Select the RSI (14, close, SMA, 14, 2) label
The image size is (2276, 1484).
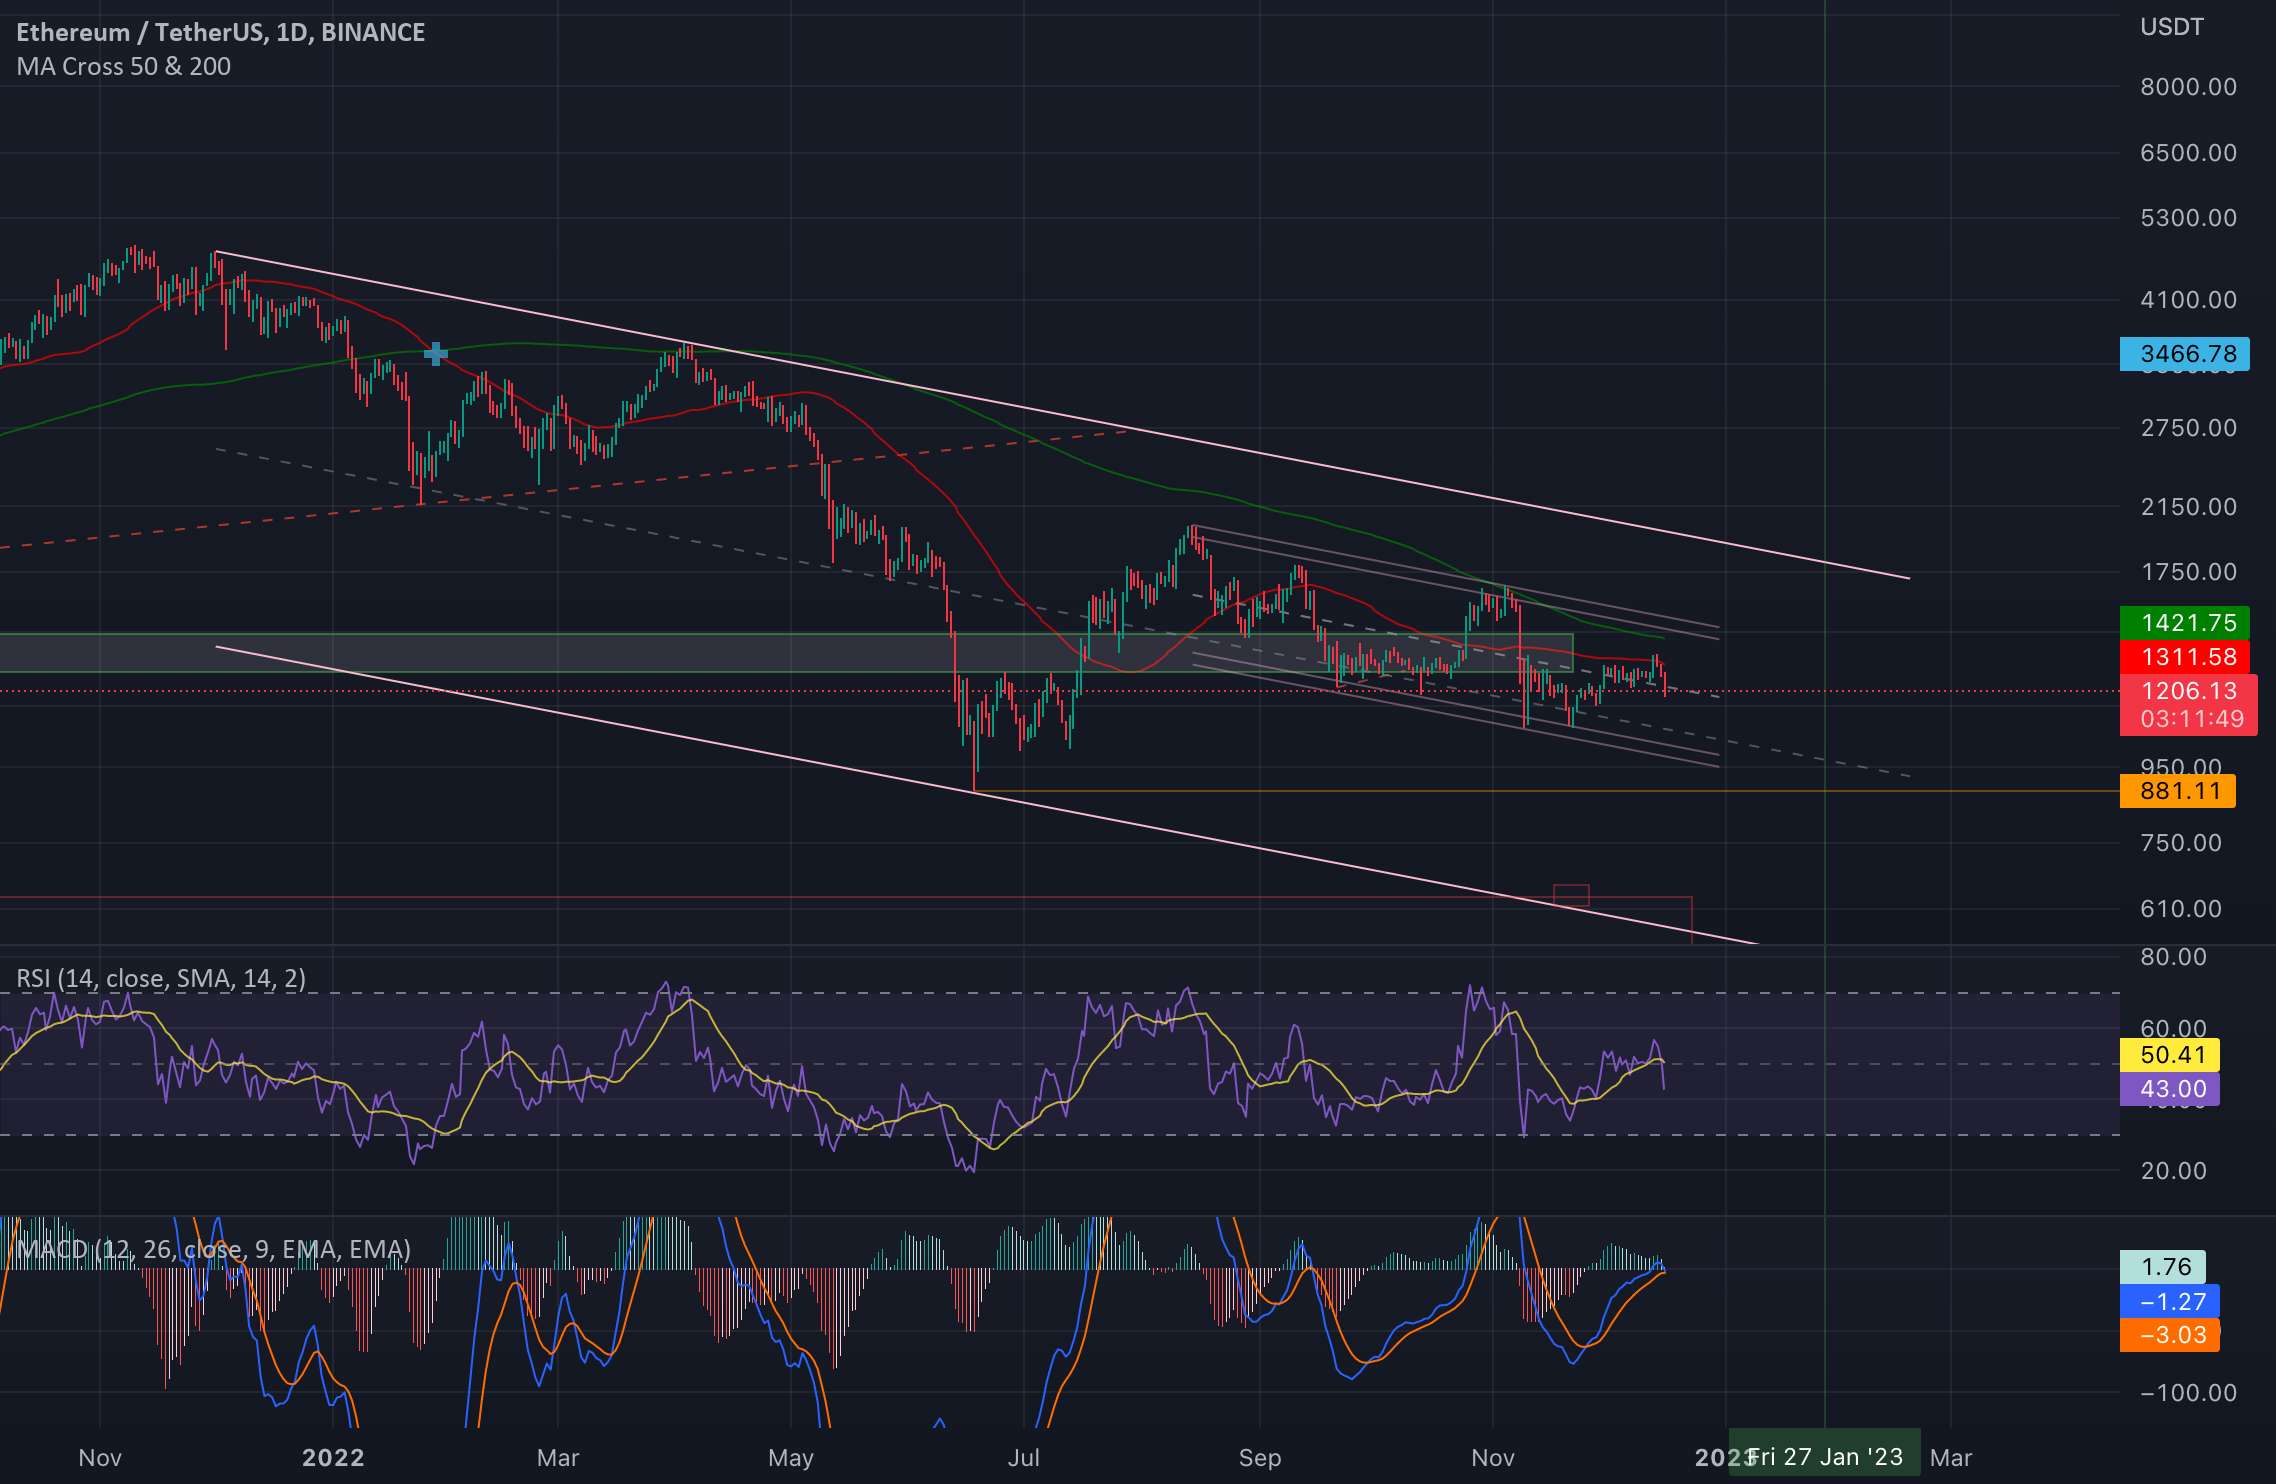pos(161,978)
